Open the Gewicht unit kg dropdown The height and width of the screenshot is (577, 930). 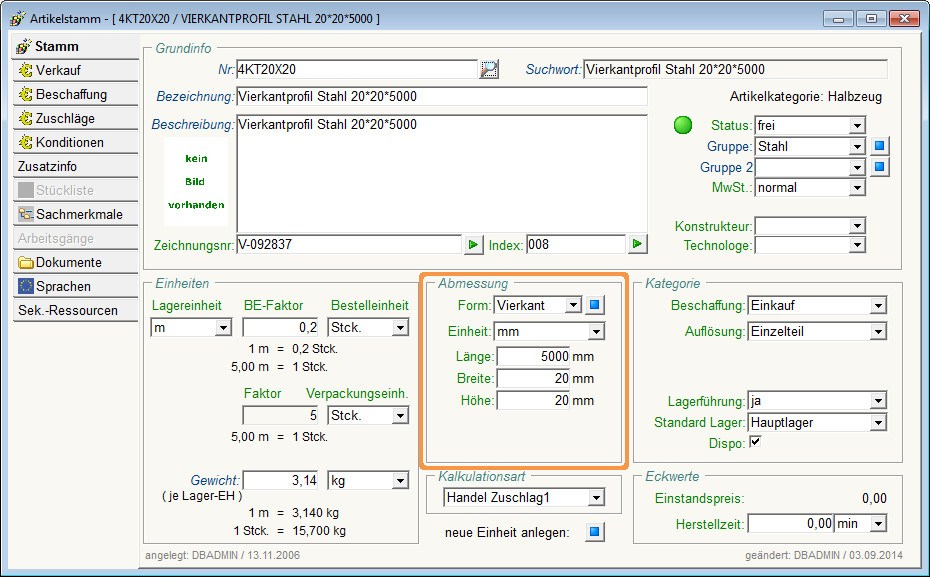pos(400,480)
